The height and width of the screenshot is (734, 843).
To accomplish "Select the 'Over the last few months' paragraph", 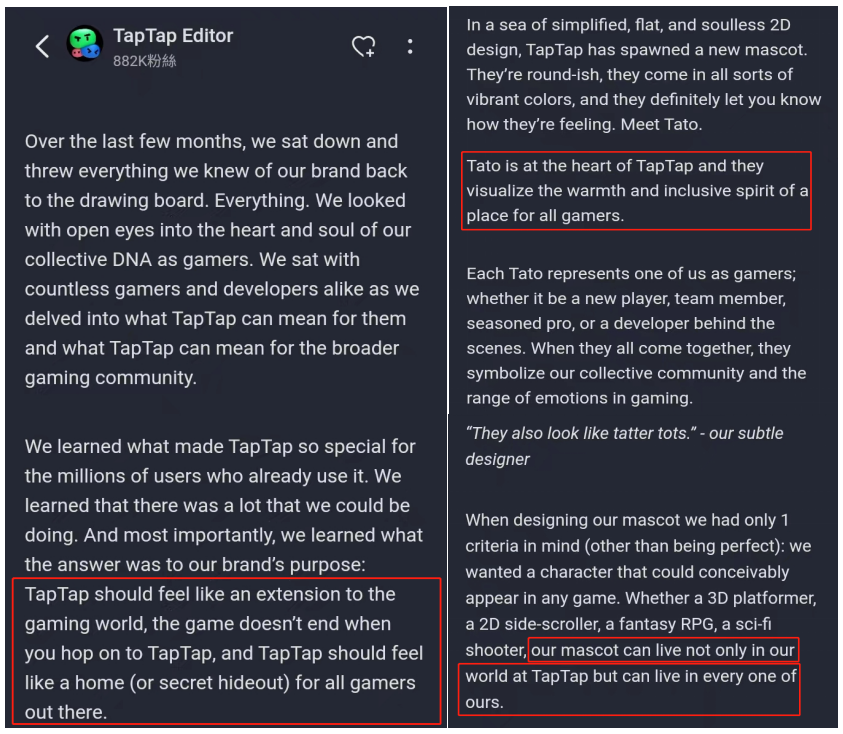I will click(222, 259).
